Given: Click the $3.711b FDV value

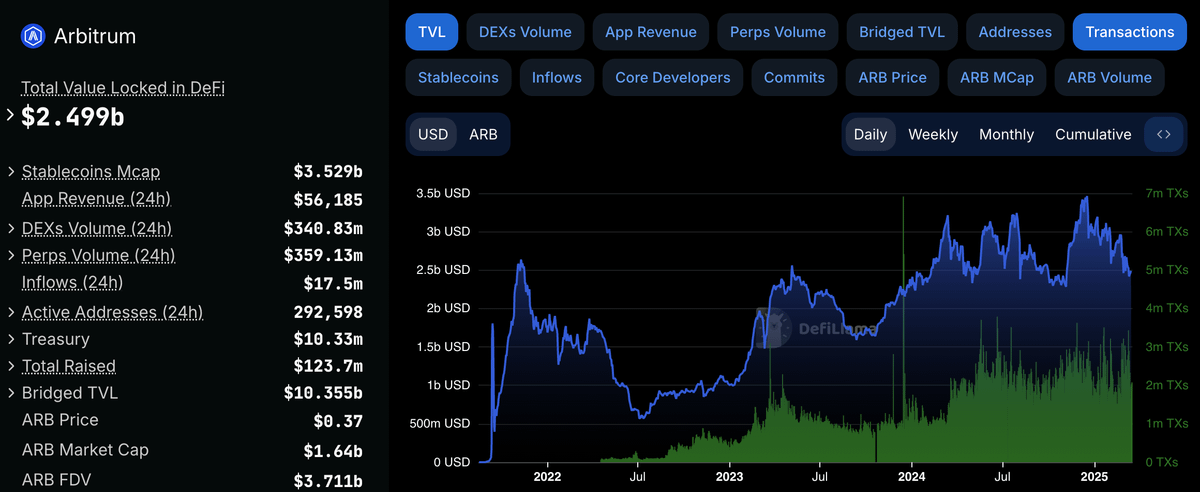Looking at the screenshot, I should click(328, 482).
